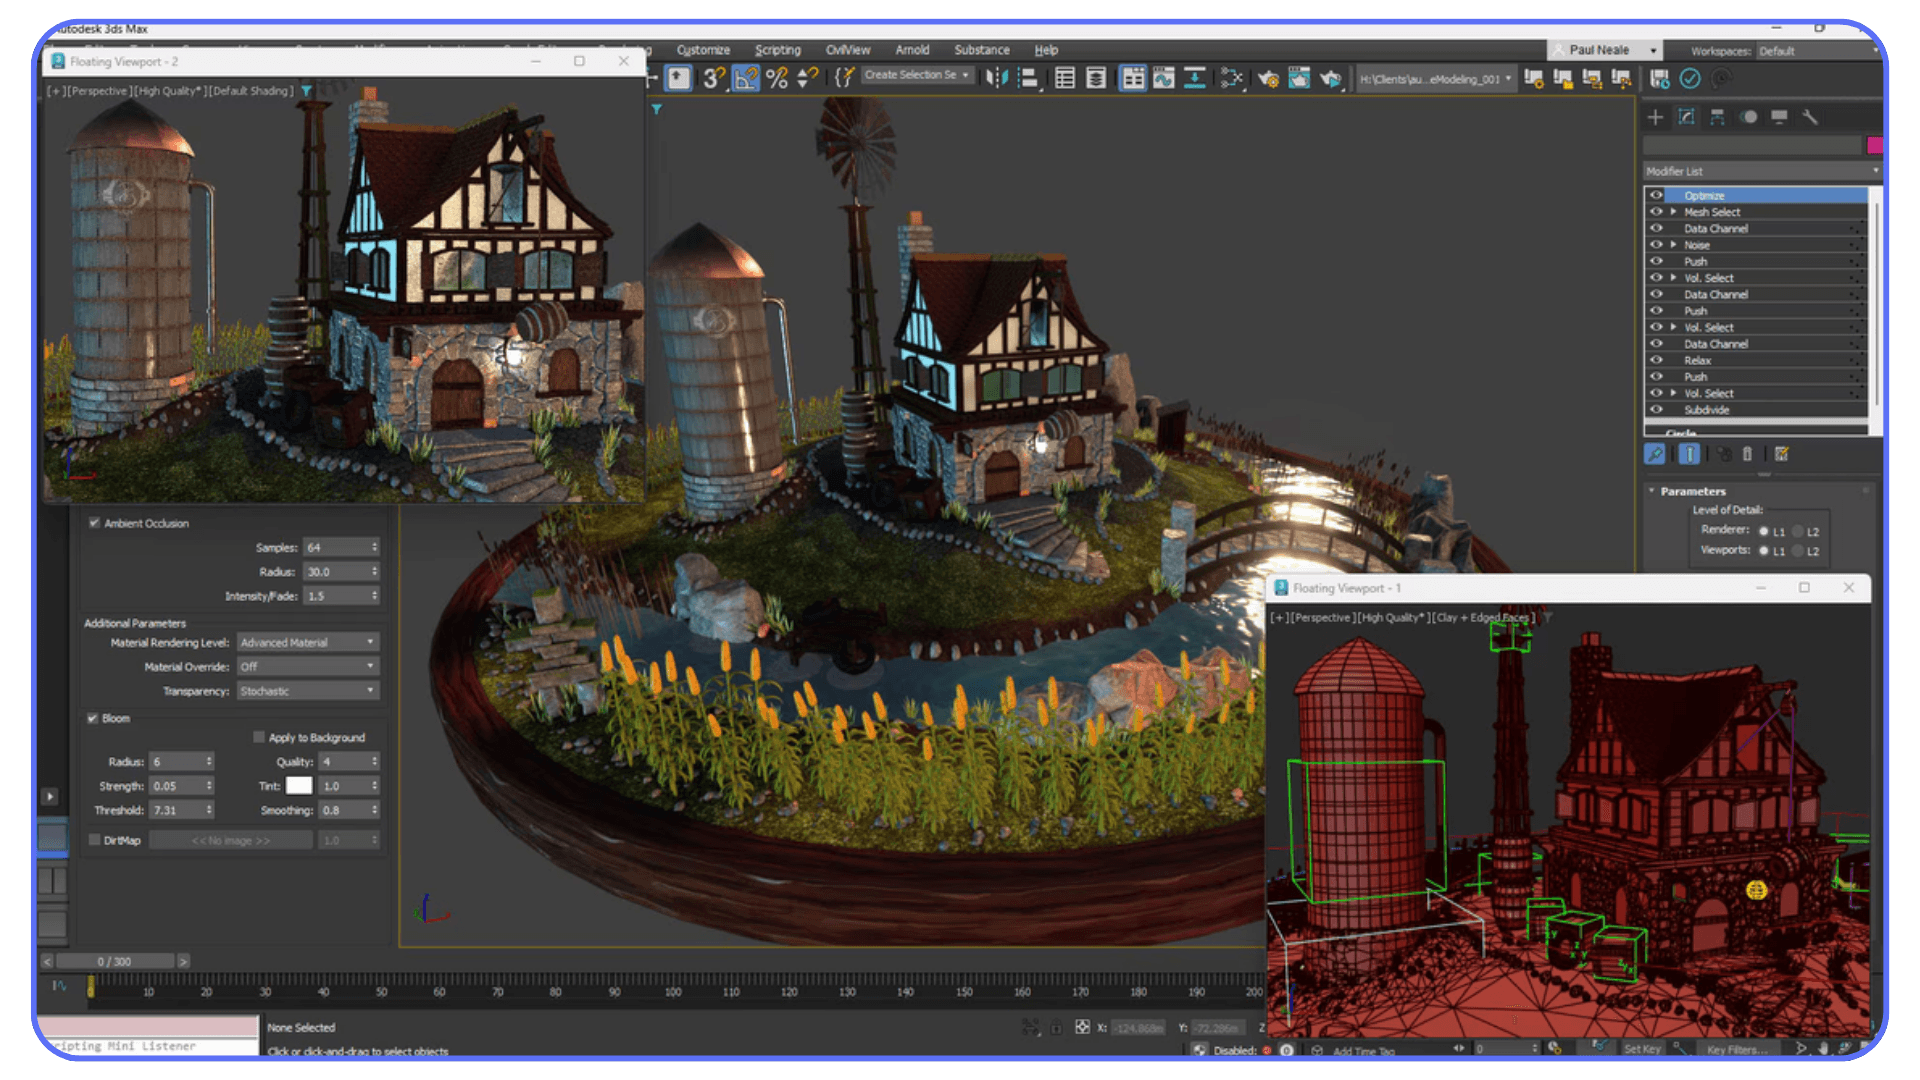Enable the DirtMap checkbox

click(x=94, y=840)
